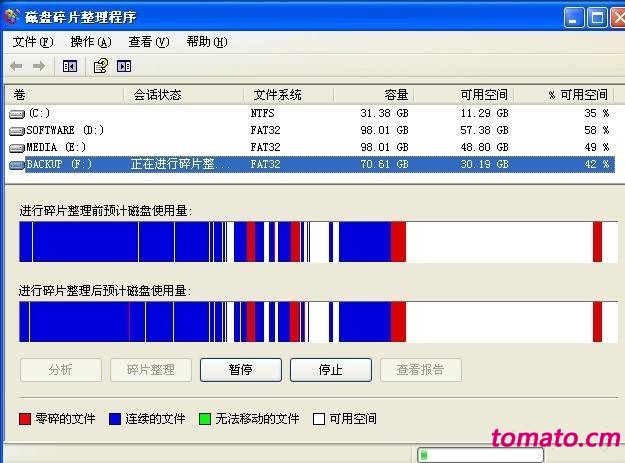Click the status bar progress indicator
The image size is (625, 463).
pyautogui.click(x=480, y=455)
